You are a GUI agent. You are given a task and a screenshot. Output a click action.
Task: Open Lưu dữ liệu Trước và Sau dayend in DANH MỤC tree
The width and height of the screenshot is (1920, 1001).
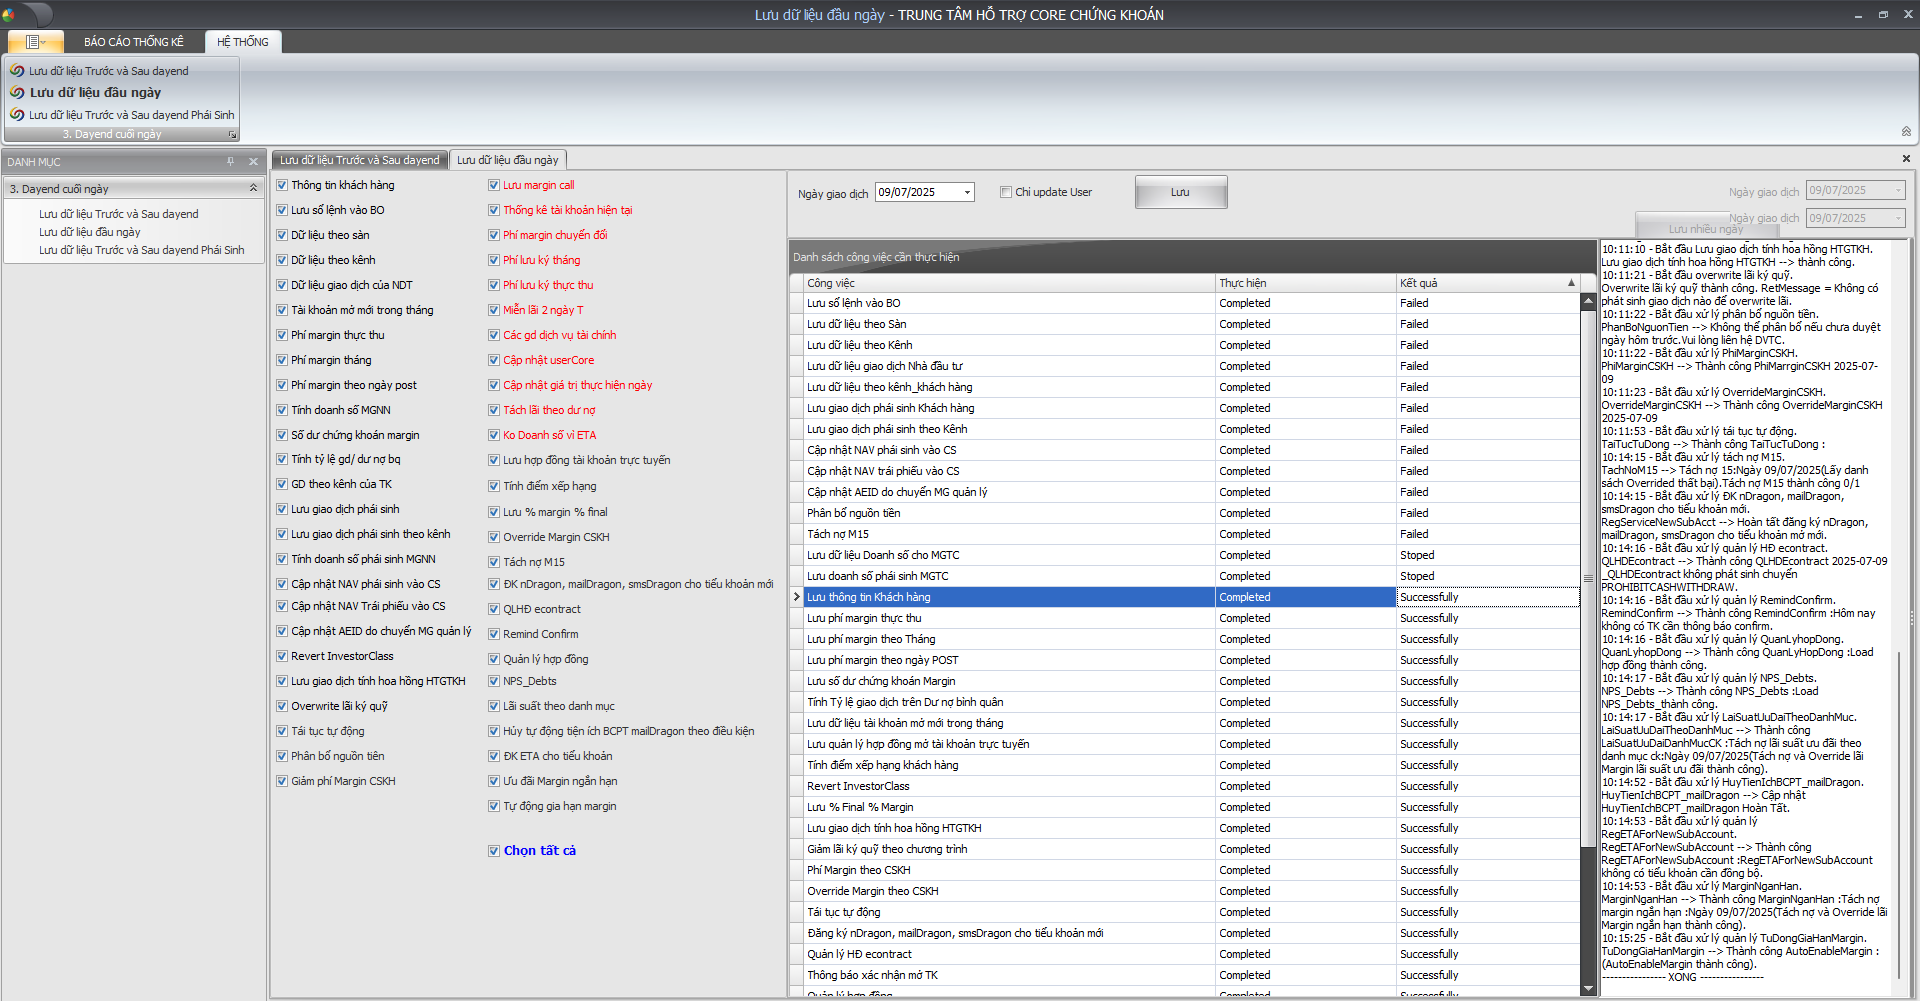[x=118, y=214]
